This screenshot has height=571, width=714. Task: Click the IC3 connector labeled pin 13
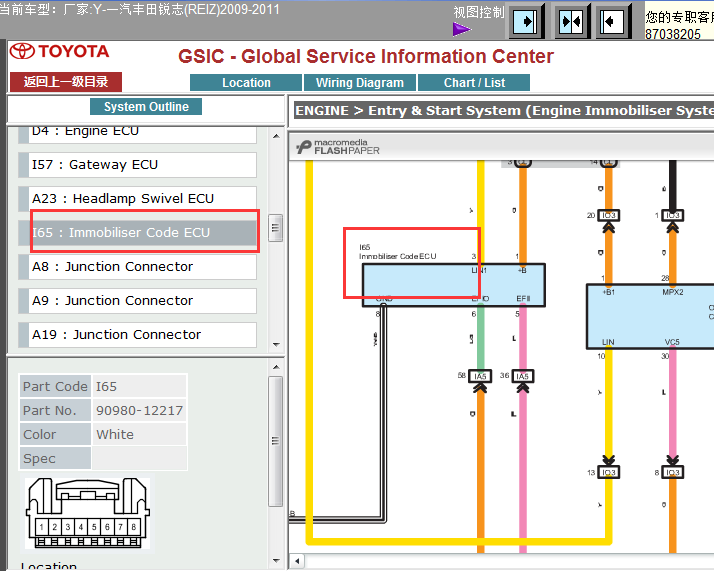(x=608, y=472)
